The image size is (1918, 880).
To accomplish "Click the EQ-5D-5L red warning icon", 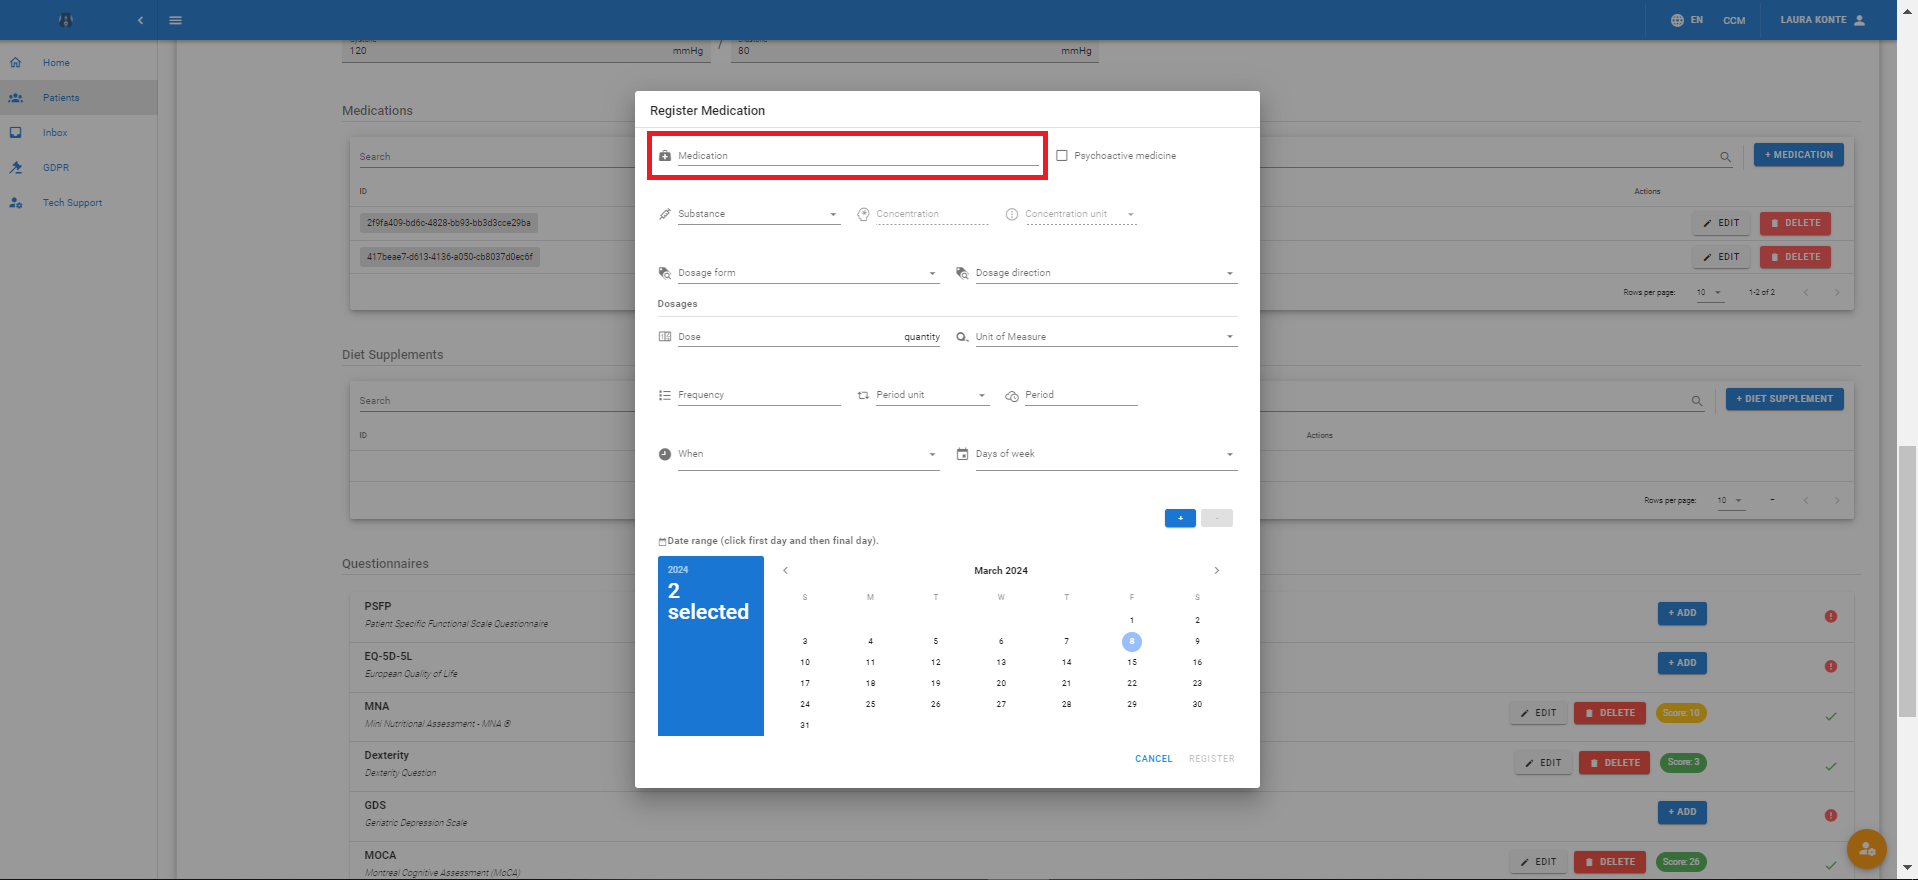I will 1831,666.
